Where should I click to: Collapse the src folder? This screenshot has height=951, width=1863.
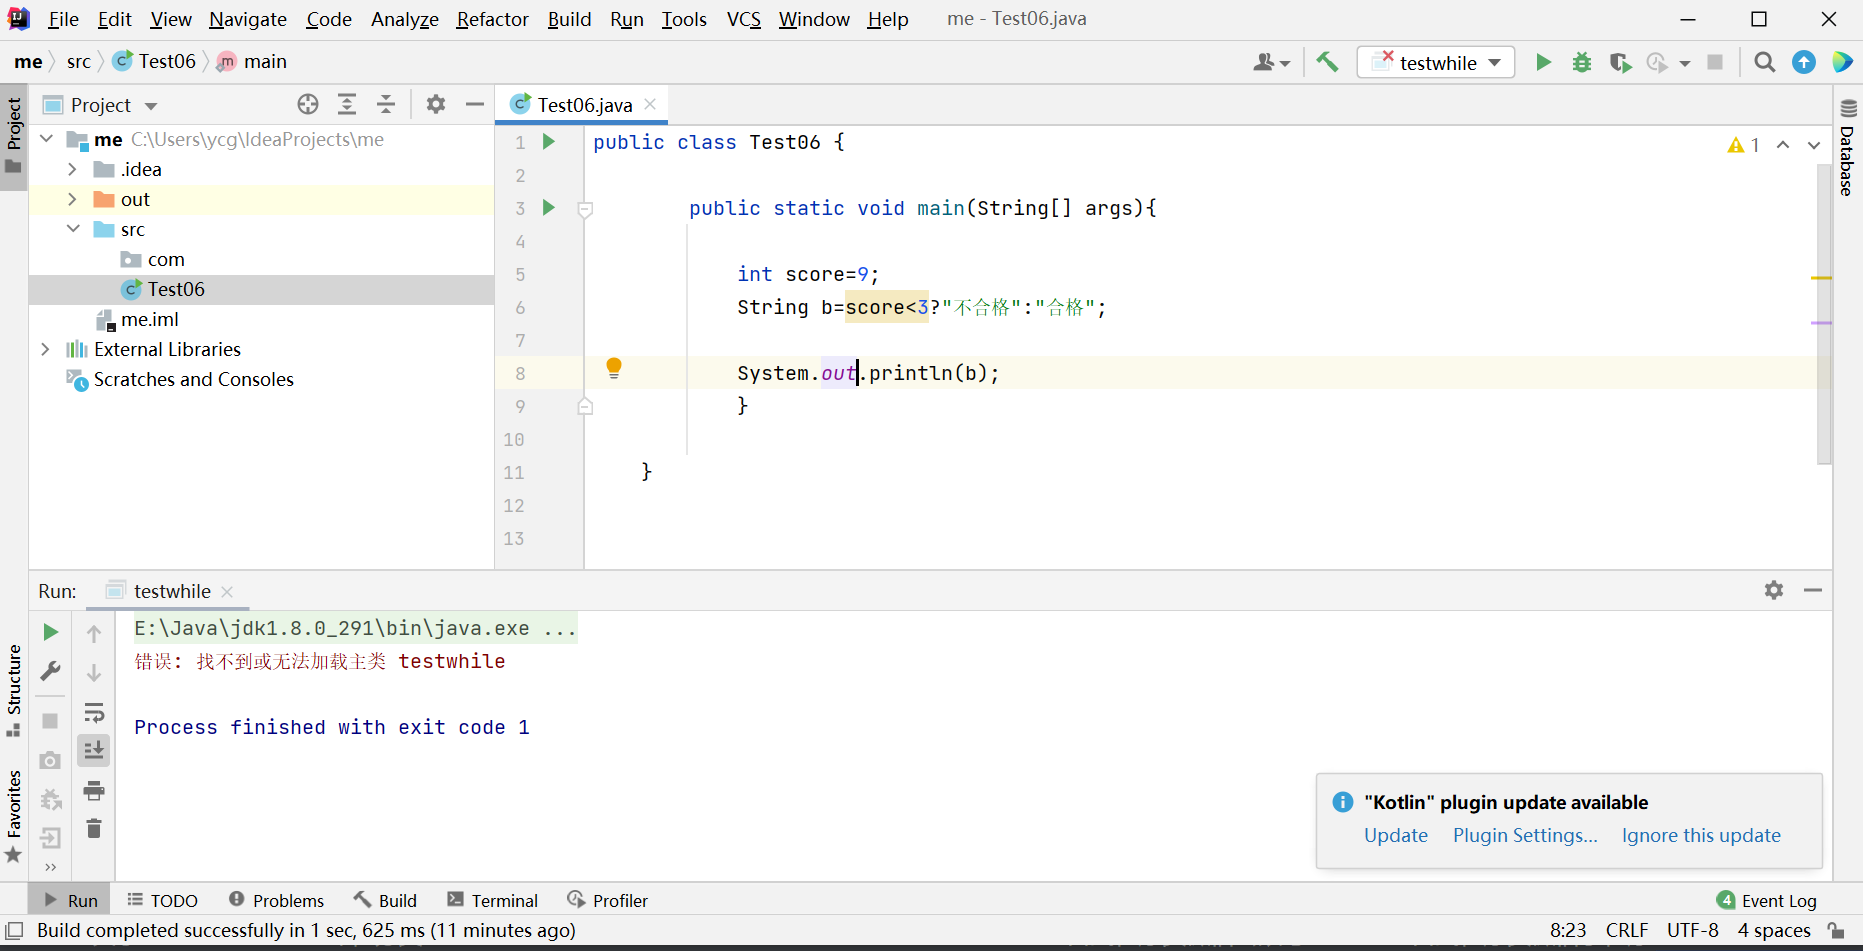(x=72, y=229)
